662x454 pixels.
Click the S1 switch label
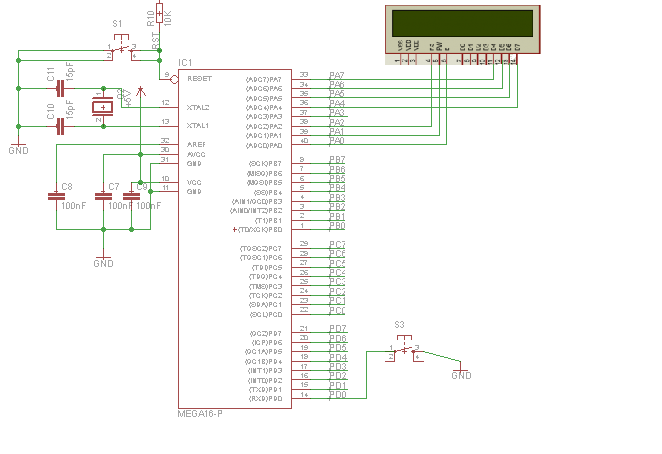(x=117, y=24)
